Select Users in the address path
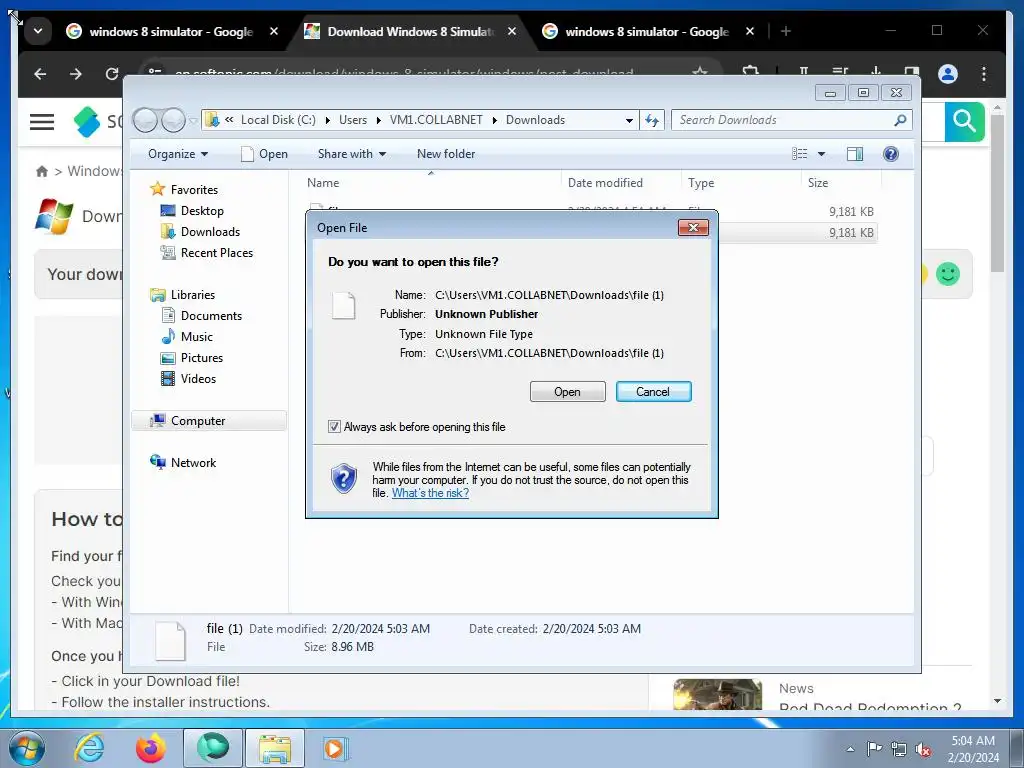The width and height of the screenshot is (1024, 768). point(353,120)
